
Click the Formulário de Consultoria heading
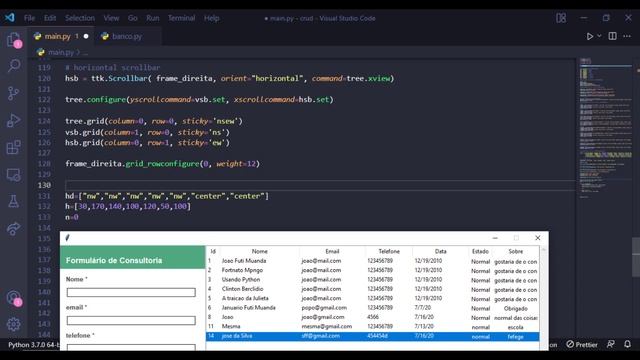click(114, 260)
